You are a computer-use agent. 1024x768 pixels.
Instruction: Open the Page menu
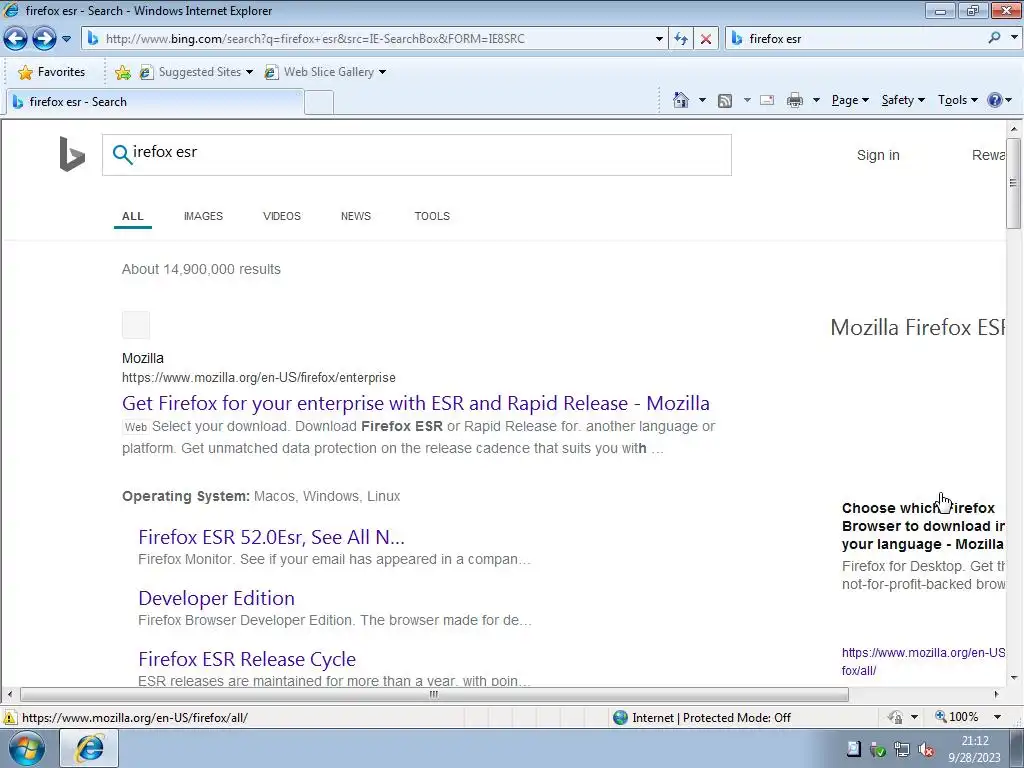(x=850, y=100)
